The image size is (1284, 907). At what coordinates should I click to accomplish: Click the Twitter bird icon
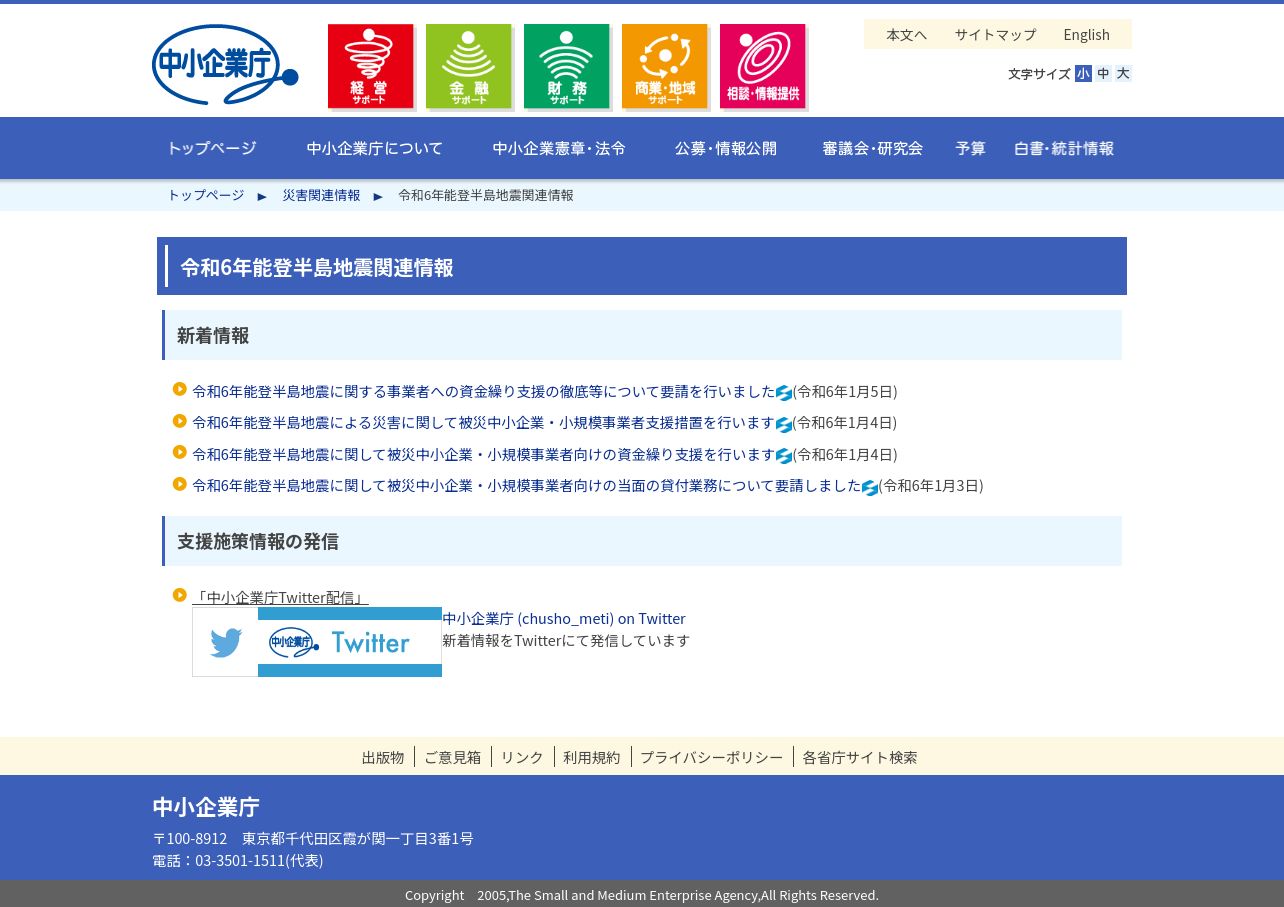pyautogui.click(x=226, y=642)
